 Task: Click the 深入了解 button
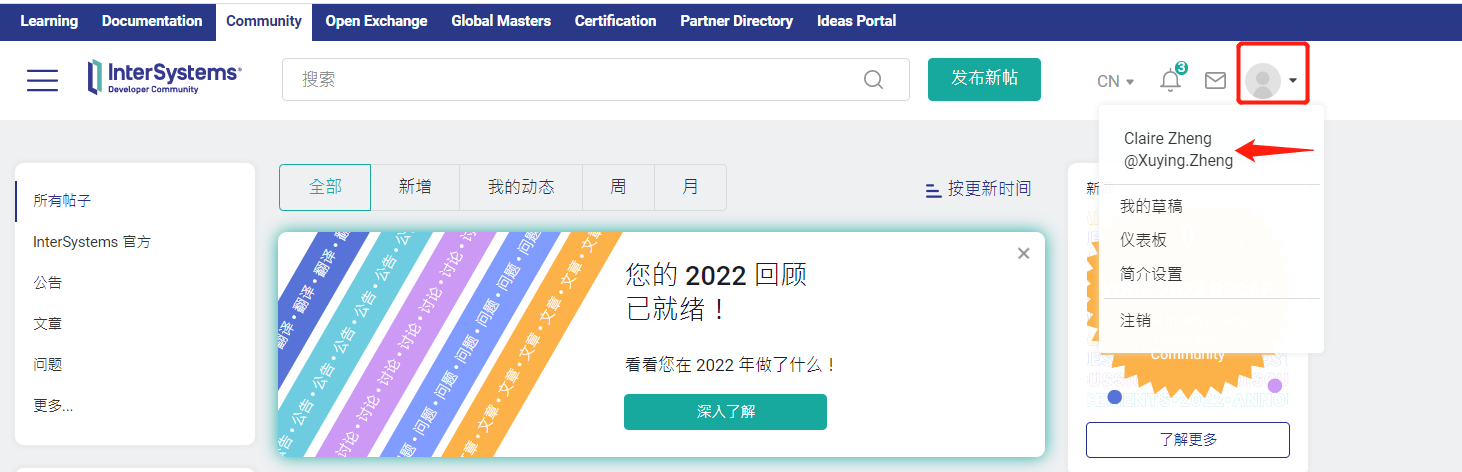point(725,412)
